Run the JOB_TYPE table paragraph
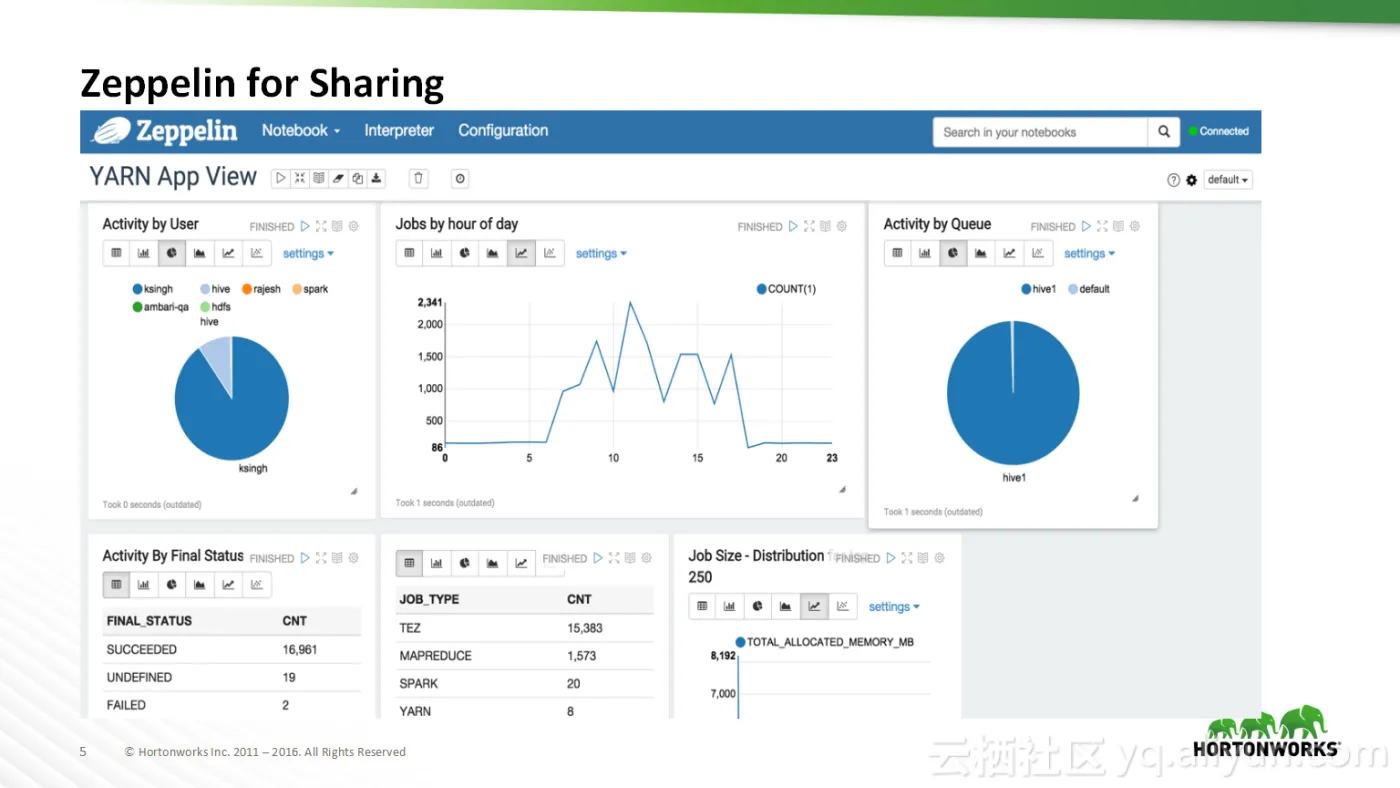 [x=598, y=558]
